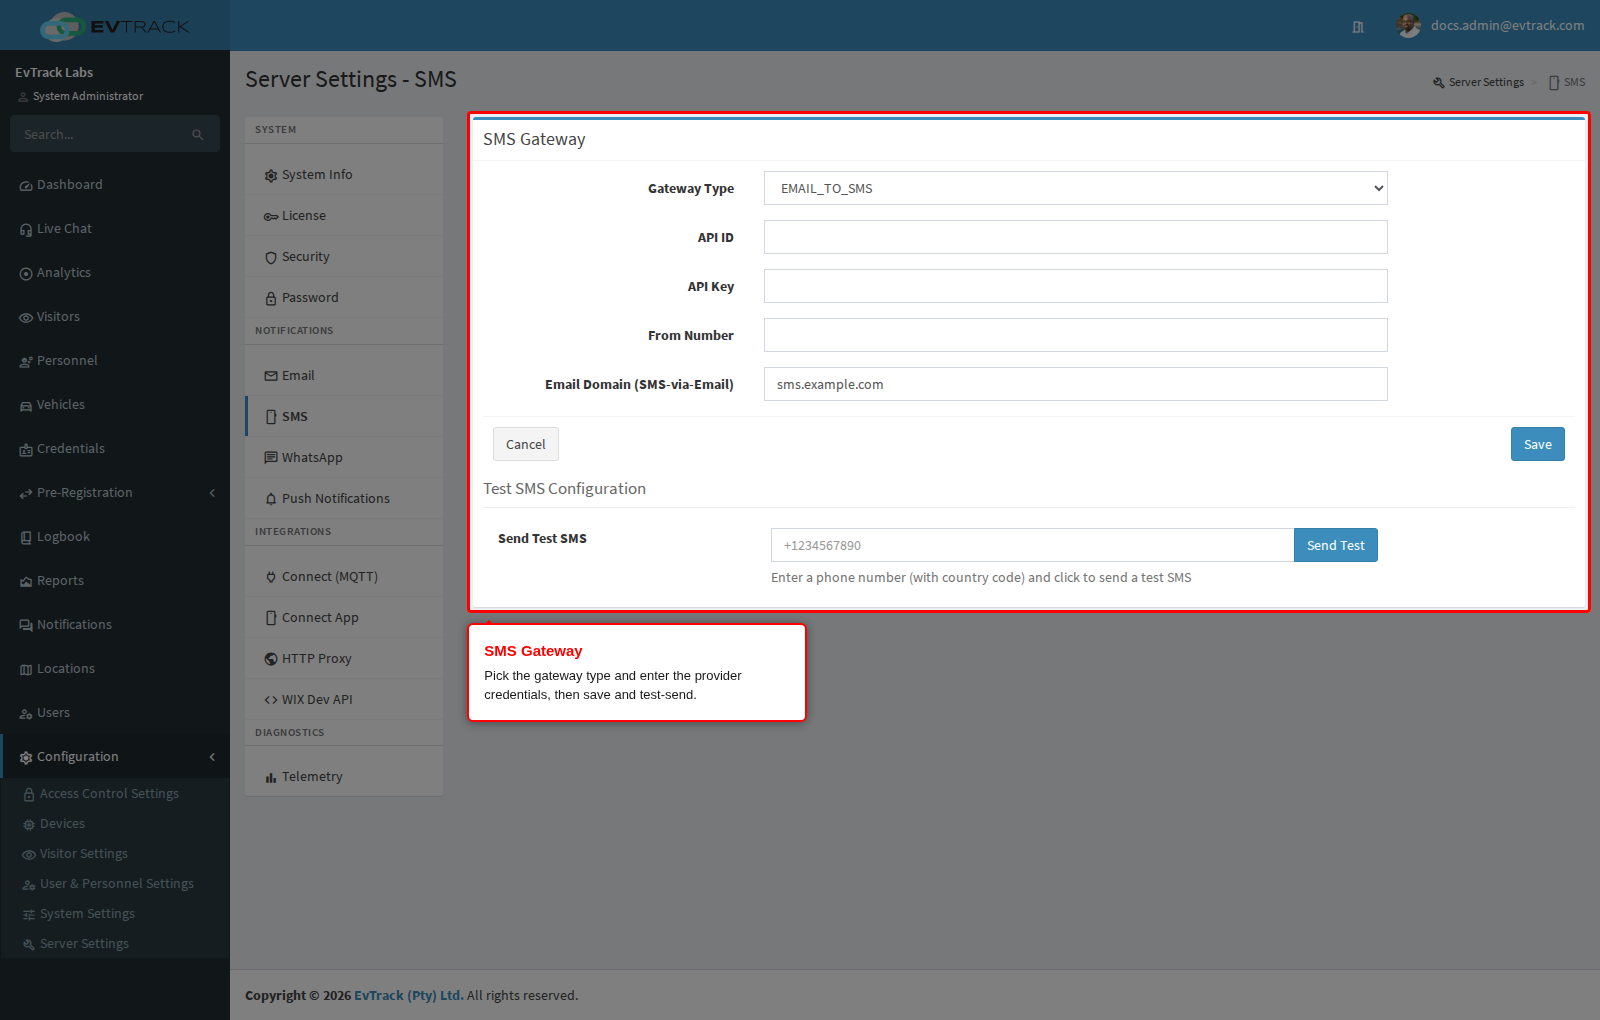Open Server Settings submenu item

pyautogui.click(x=115, y=944)
